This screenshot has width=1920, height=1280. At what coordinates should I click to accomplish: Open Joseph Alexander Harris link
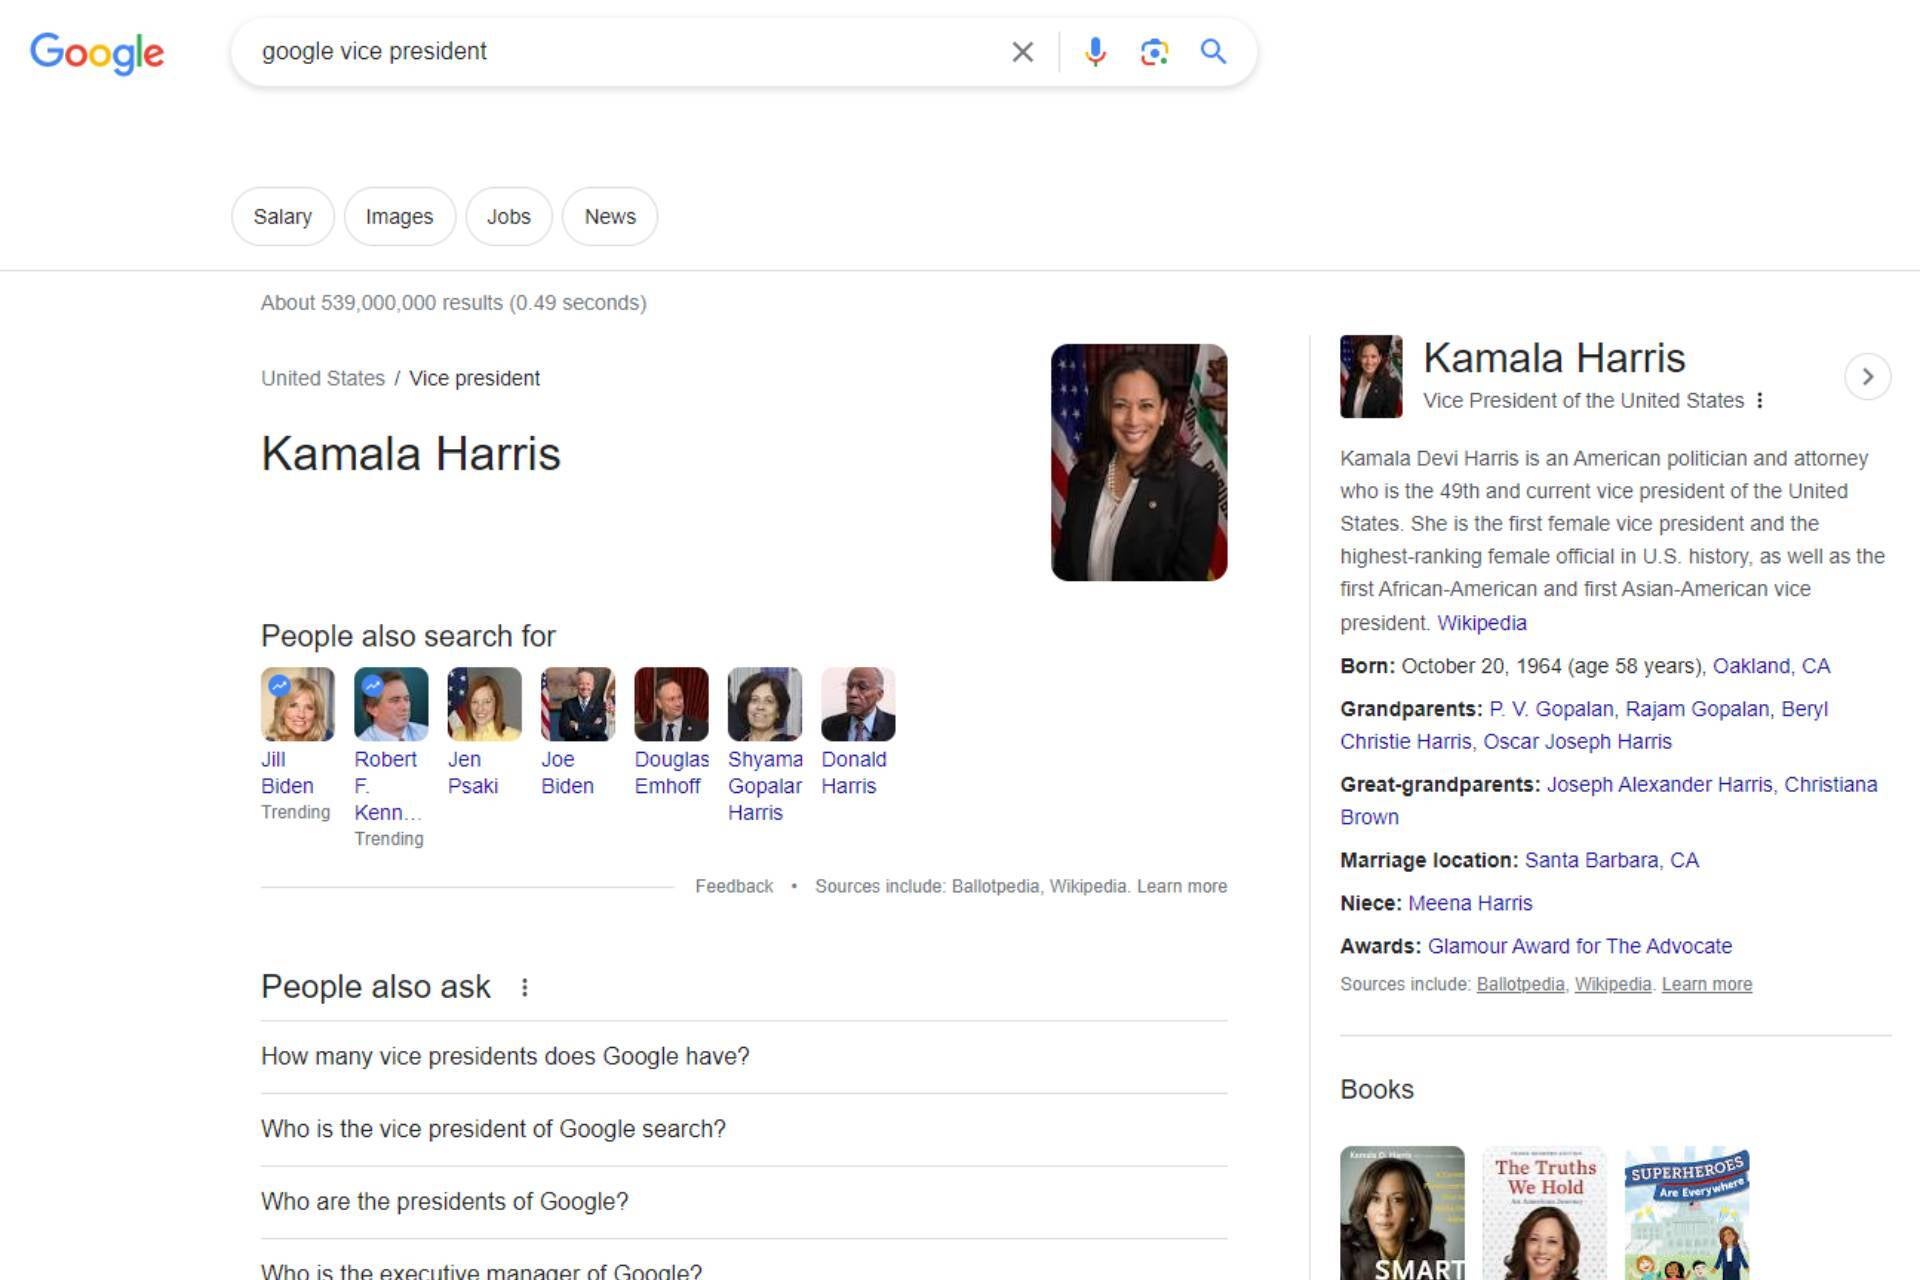point(1659,785)
